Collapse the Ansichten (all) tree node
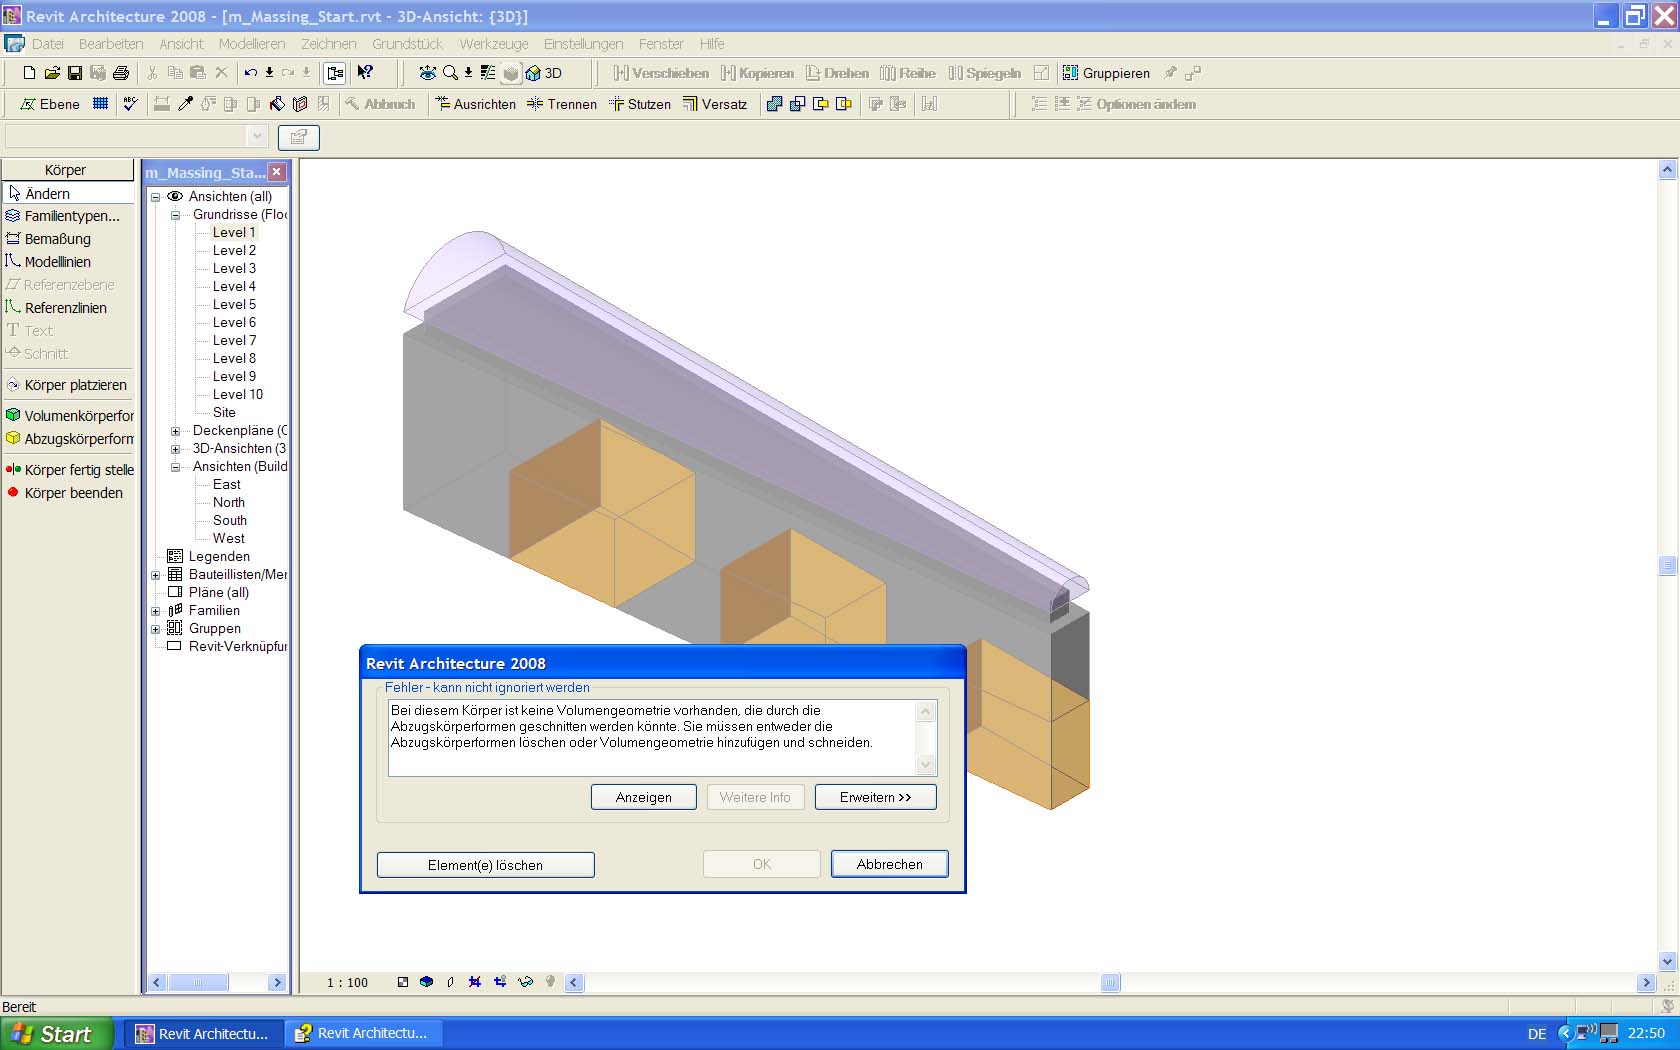 (x=156, y=197)
